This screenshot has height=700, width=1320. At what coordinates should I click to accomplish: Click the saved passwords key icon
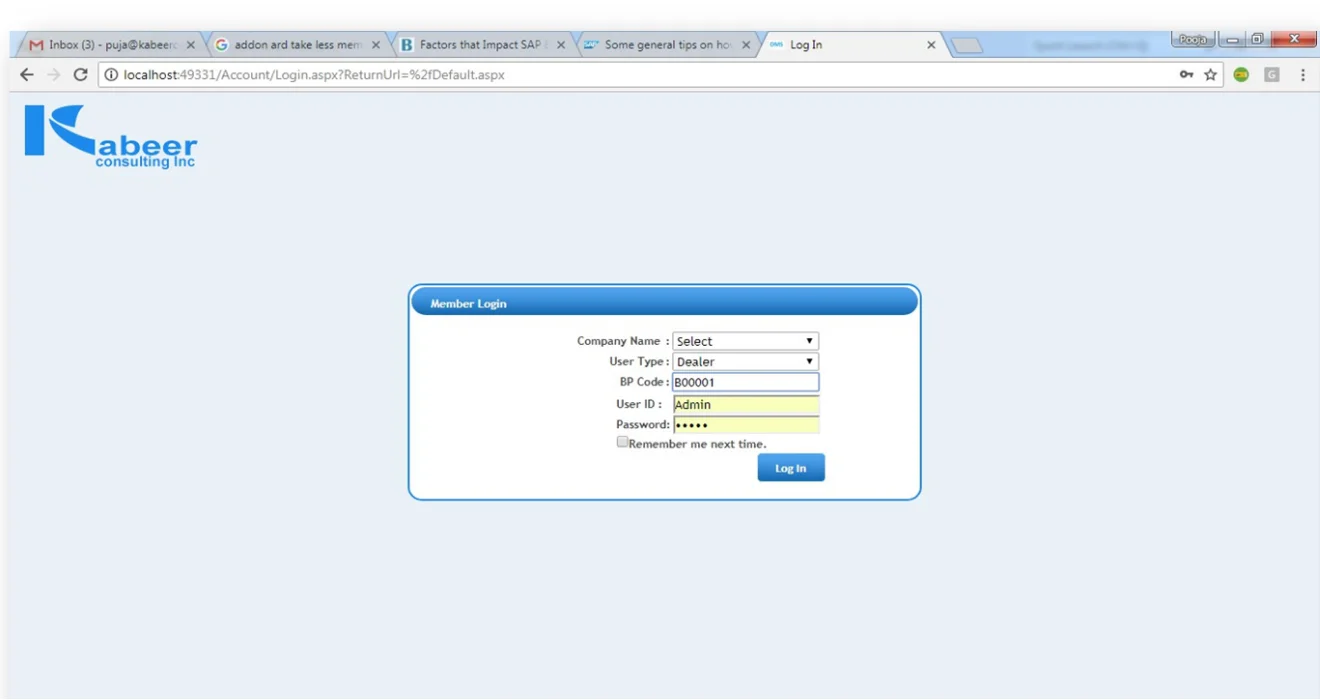(1187, 73)
